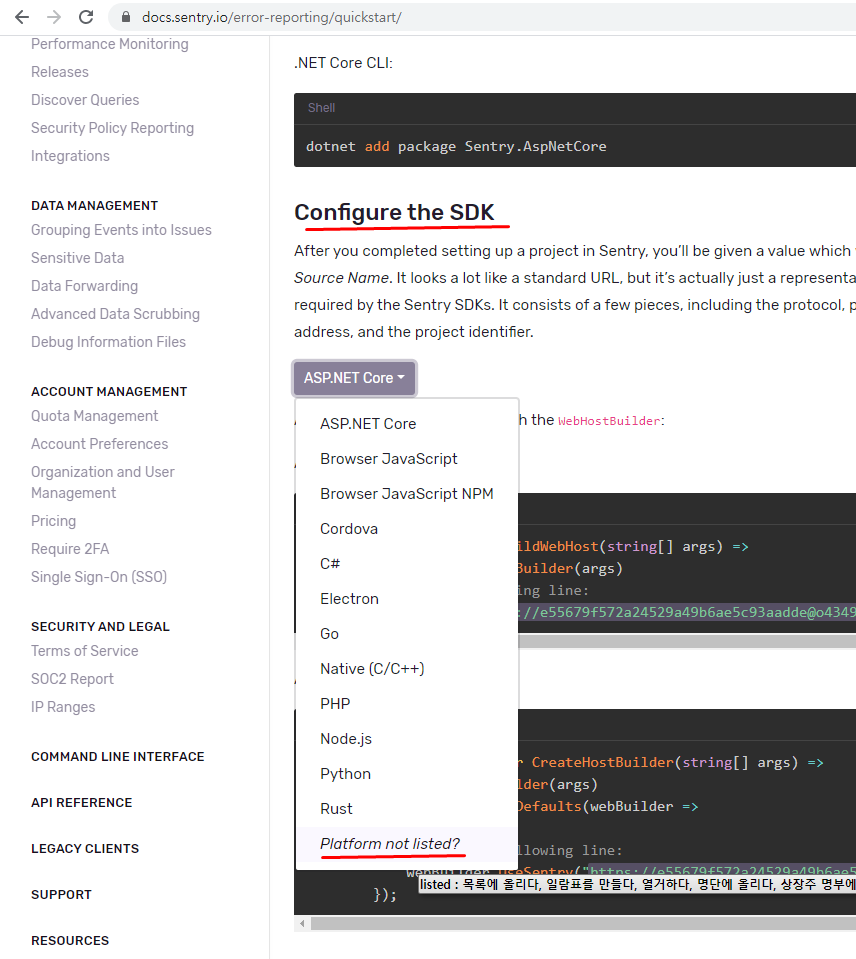Viewport: 856px width, 959px height.
Task: Choose Python from the dropdown
Action: [x=407, y=774]
